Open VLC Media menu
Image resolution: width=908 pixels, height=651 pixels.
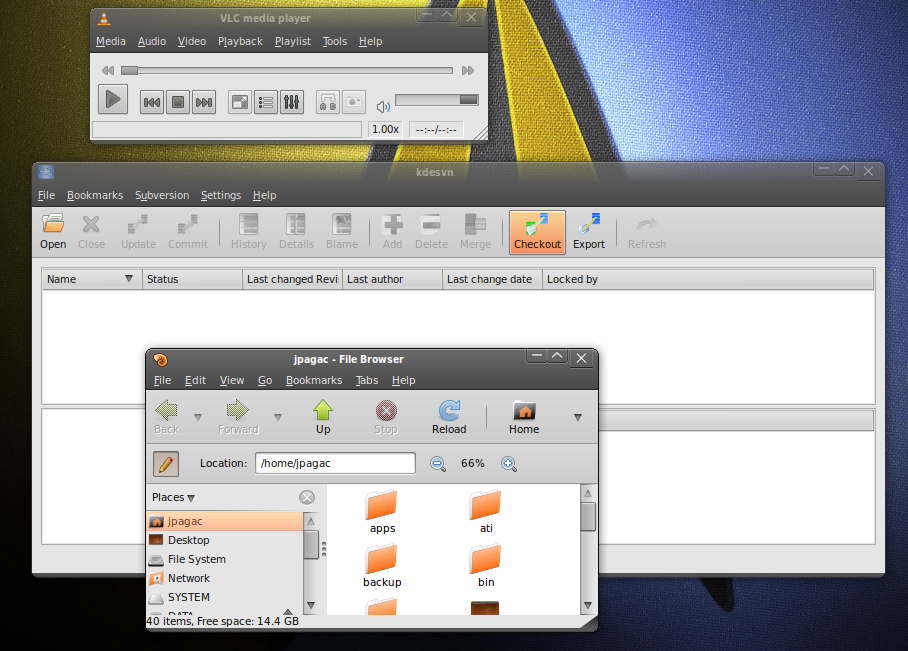(111, 41)
